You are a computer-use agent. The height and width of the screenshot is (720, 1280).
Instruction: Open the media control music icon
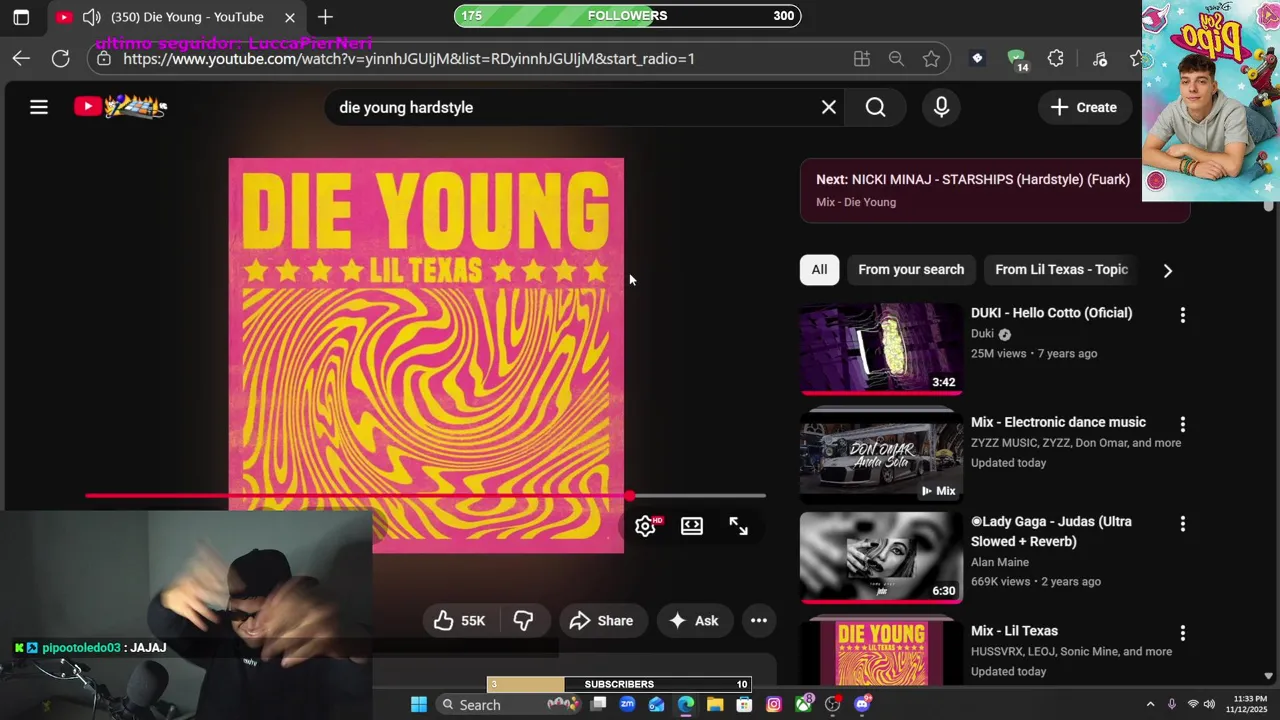pos(1100,59)
